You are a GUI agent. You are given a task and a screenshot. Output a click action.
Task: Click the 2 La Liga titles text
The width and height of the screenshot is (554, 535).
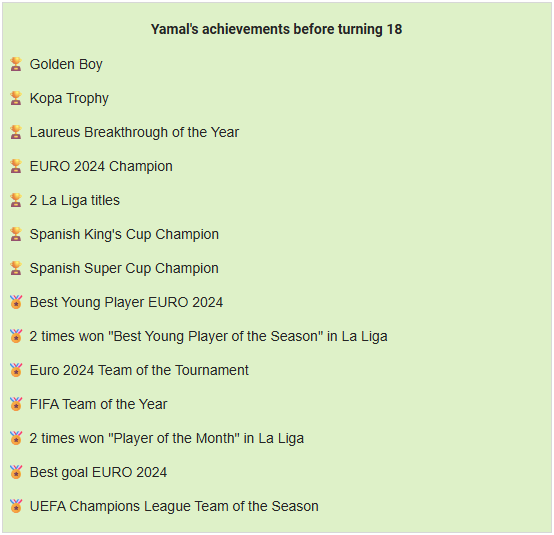[75, 201]
